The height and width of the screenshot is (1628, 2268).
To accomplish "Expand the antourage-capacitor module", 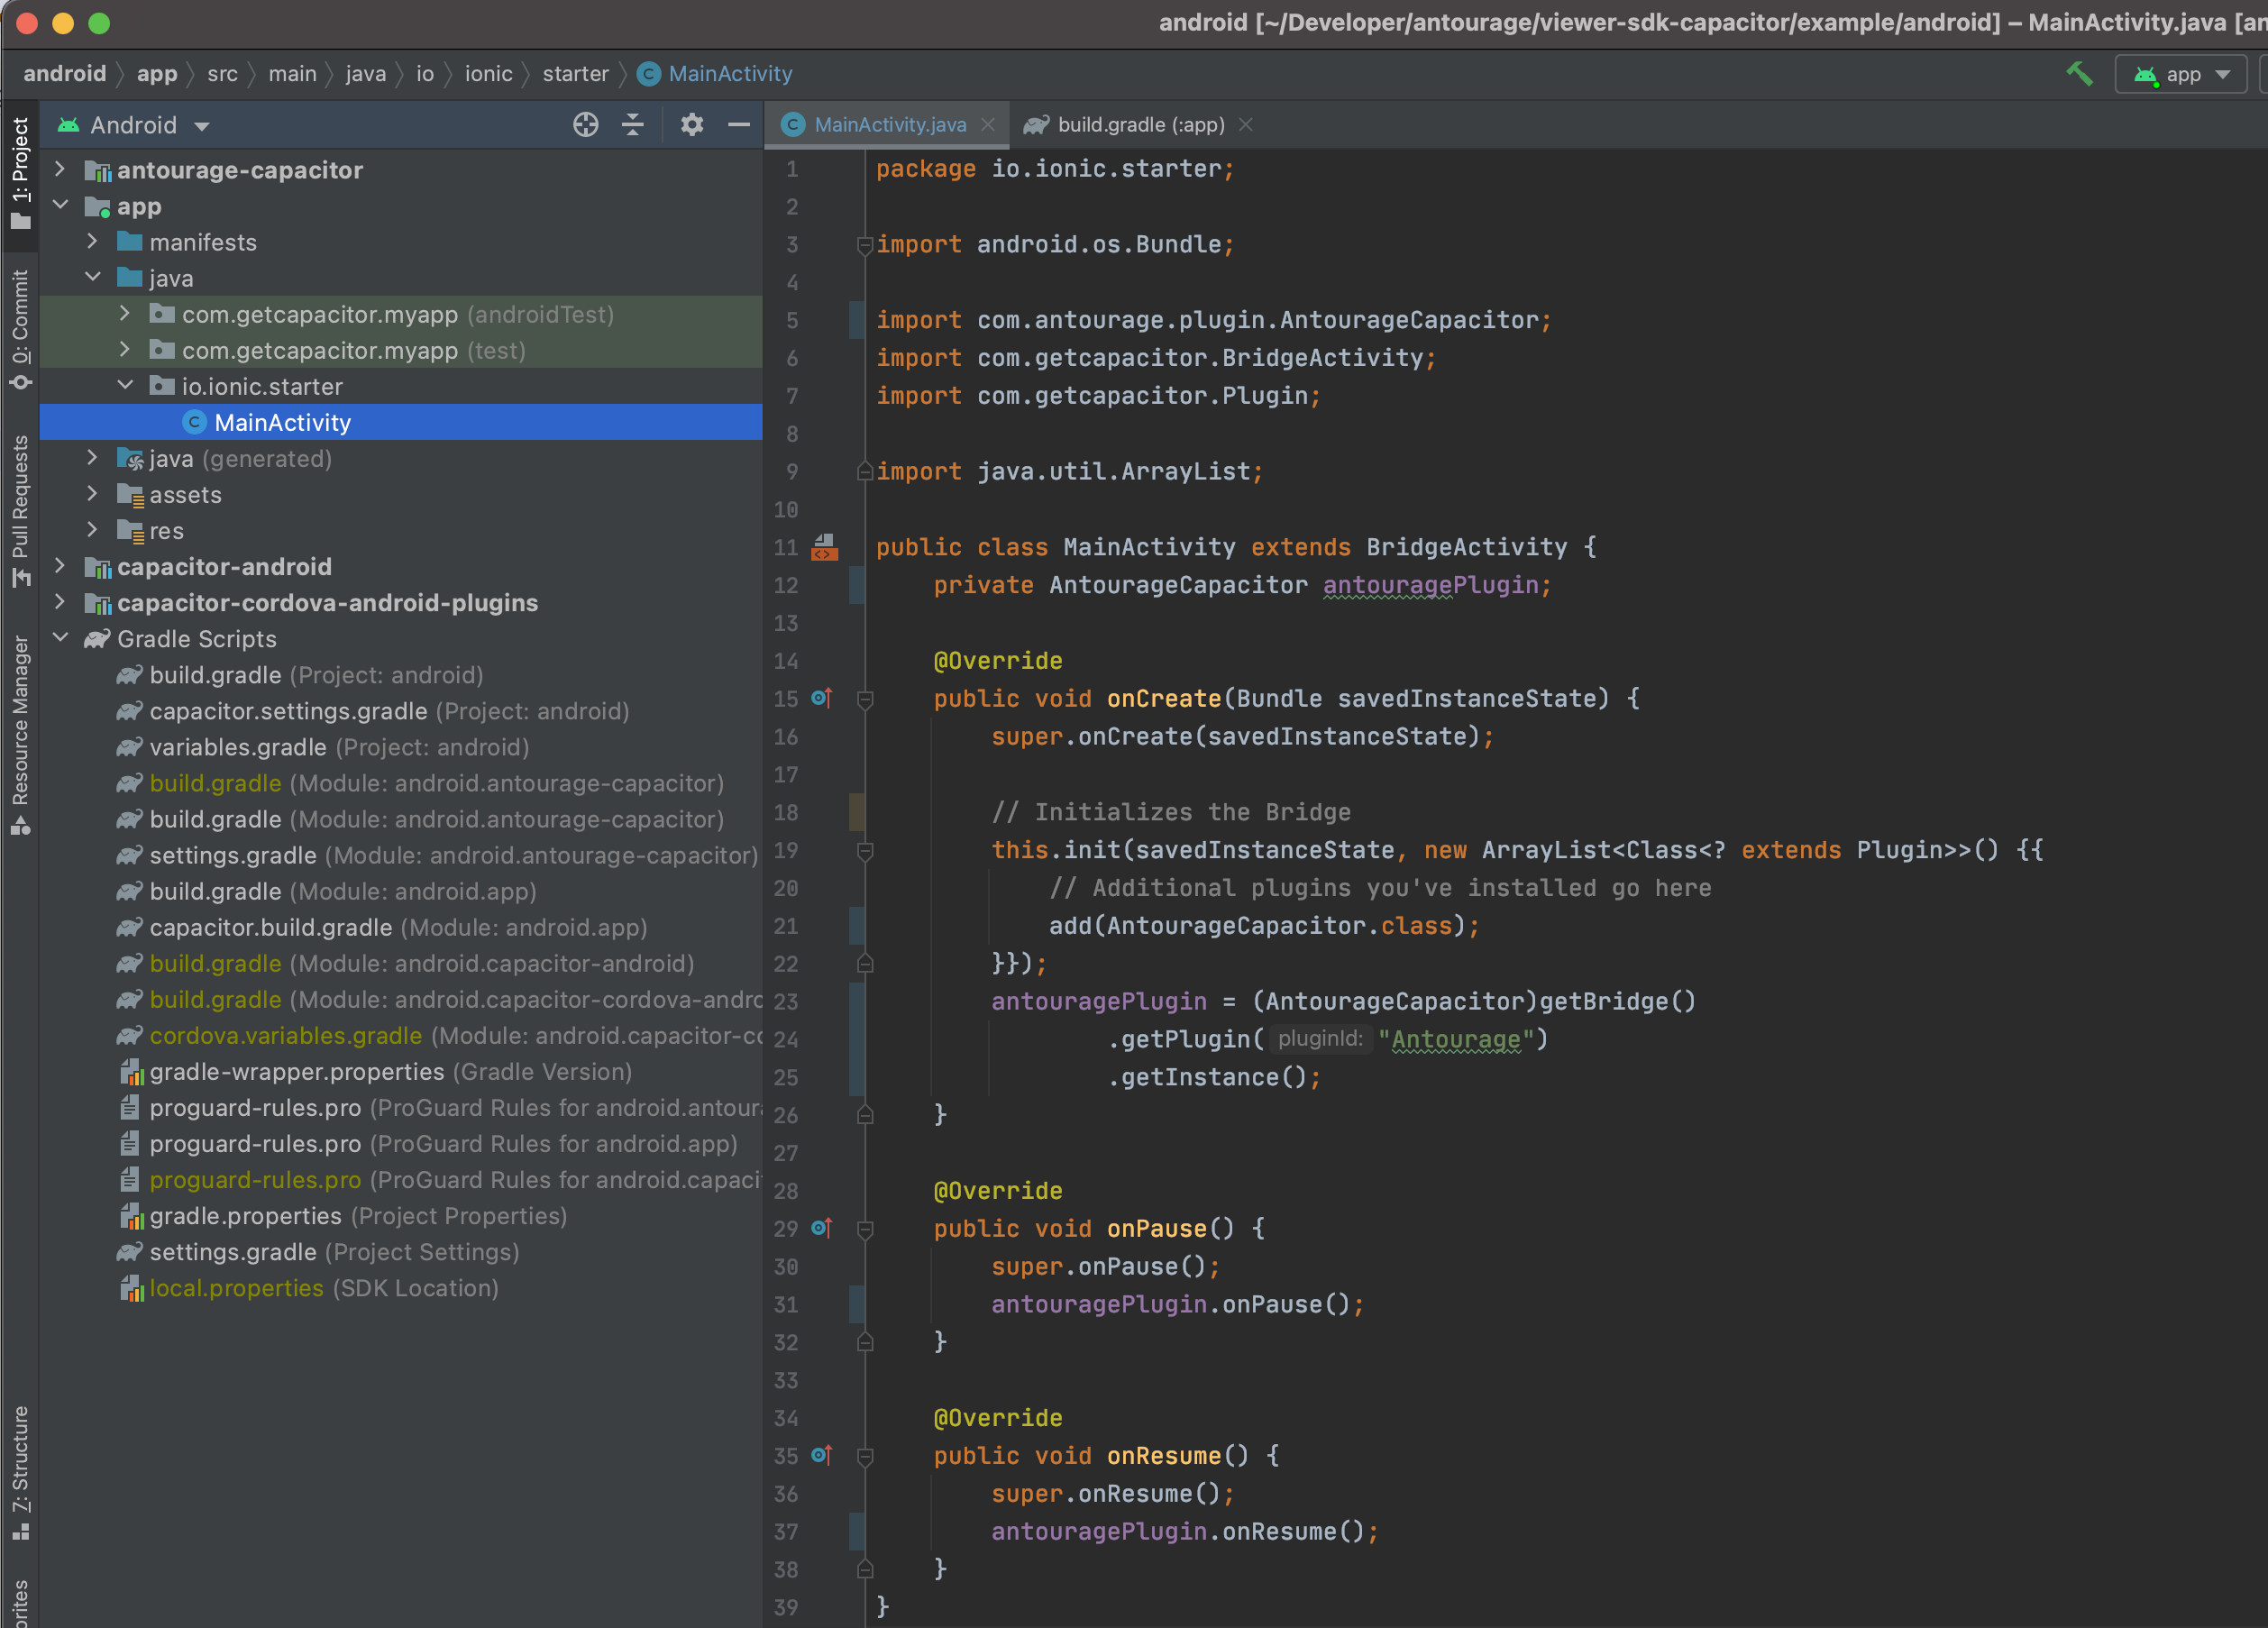I will pyautogui.click(x=60, y=169).
